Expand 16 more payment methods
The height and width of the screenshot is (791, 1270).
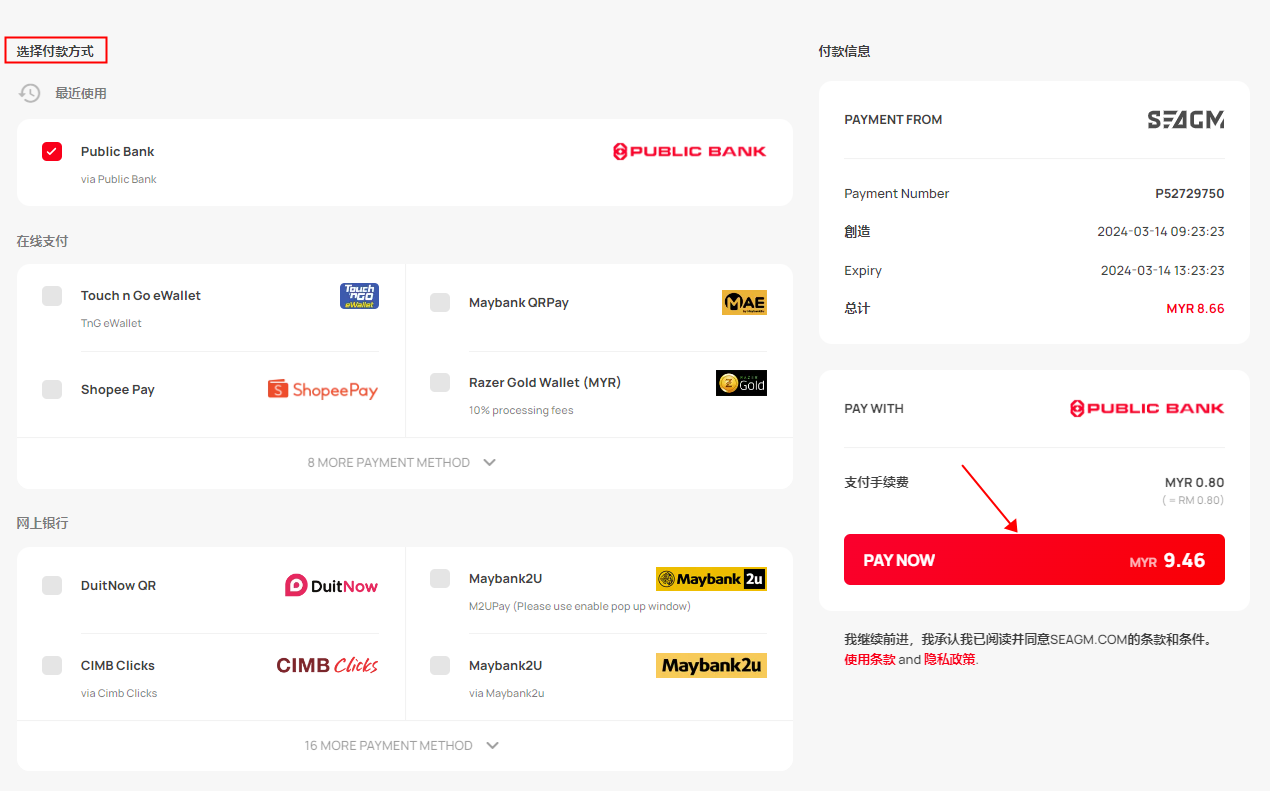(x=403, y=745)
